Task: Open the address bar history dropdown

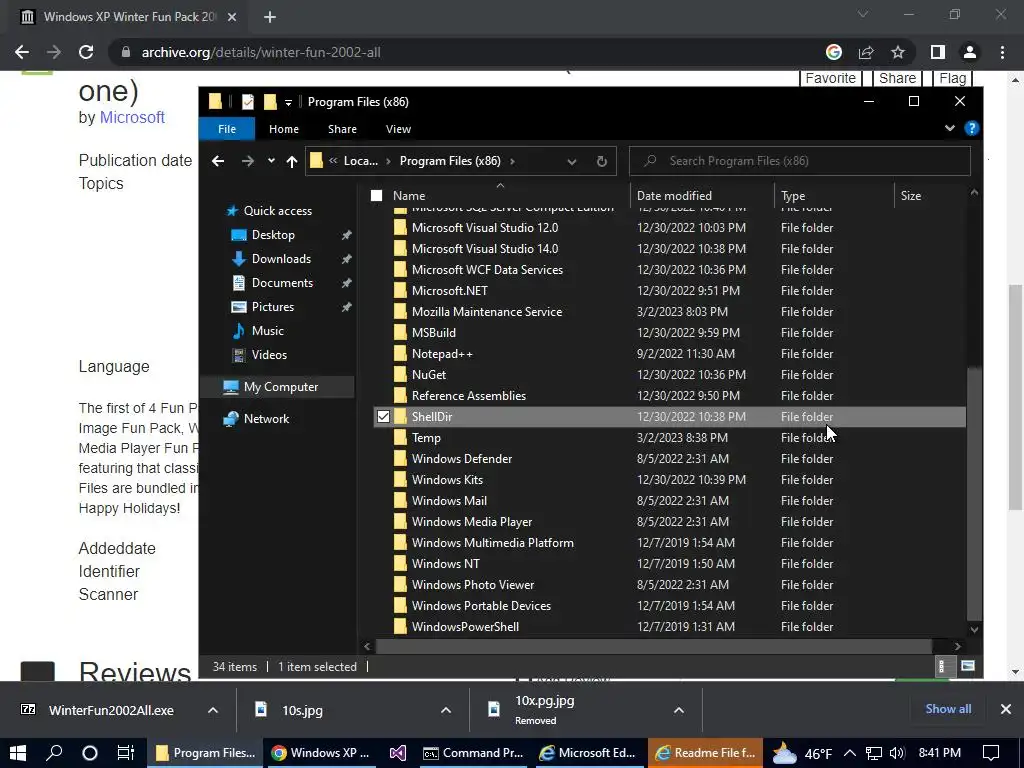Action: point(571,161)
